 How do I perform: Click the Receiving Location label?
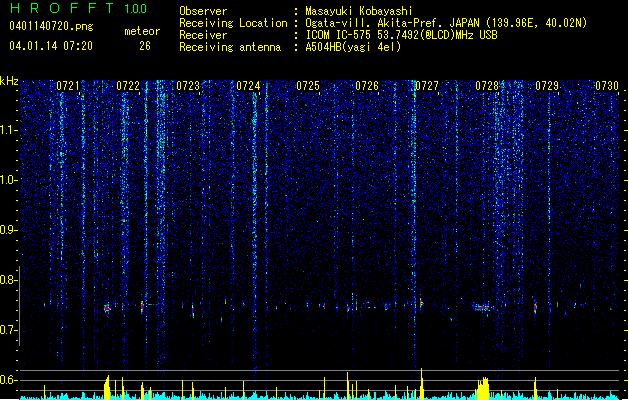(x=233, y=23)
